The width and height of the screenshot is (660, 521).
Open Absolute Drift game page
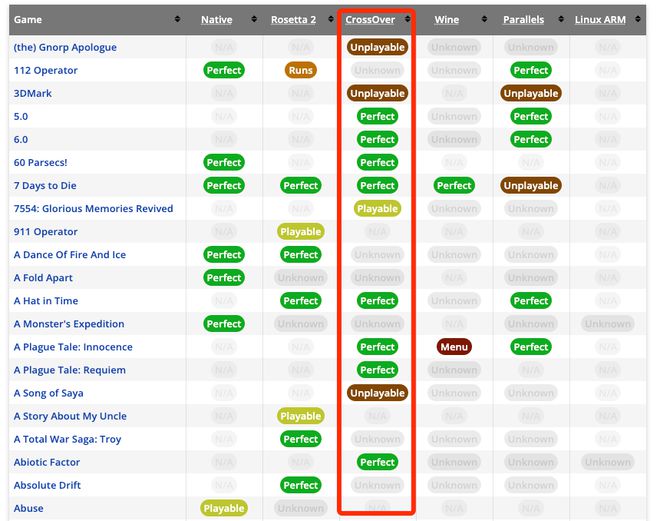[47, 485]
